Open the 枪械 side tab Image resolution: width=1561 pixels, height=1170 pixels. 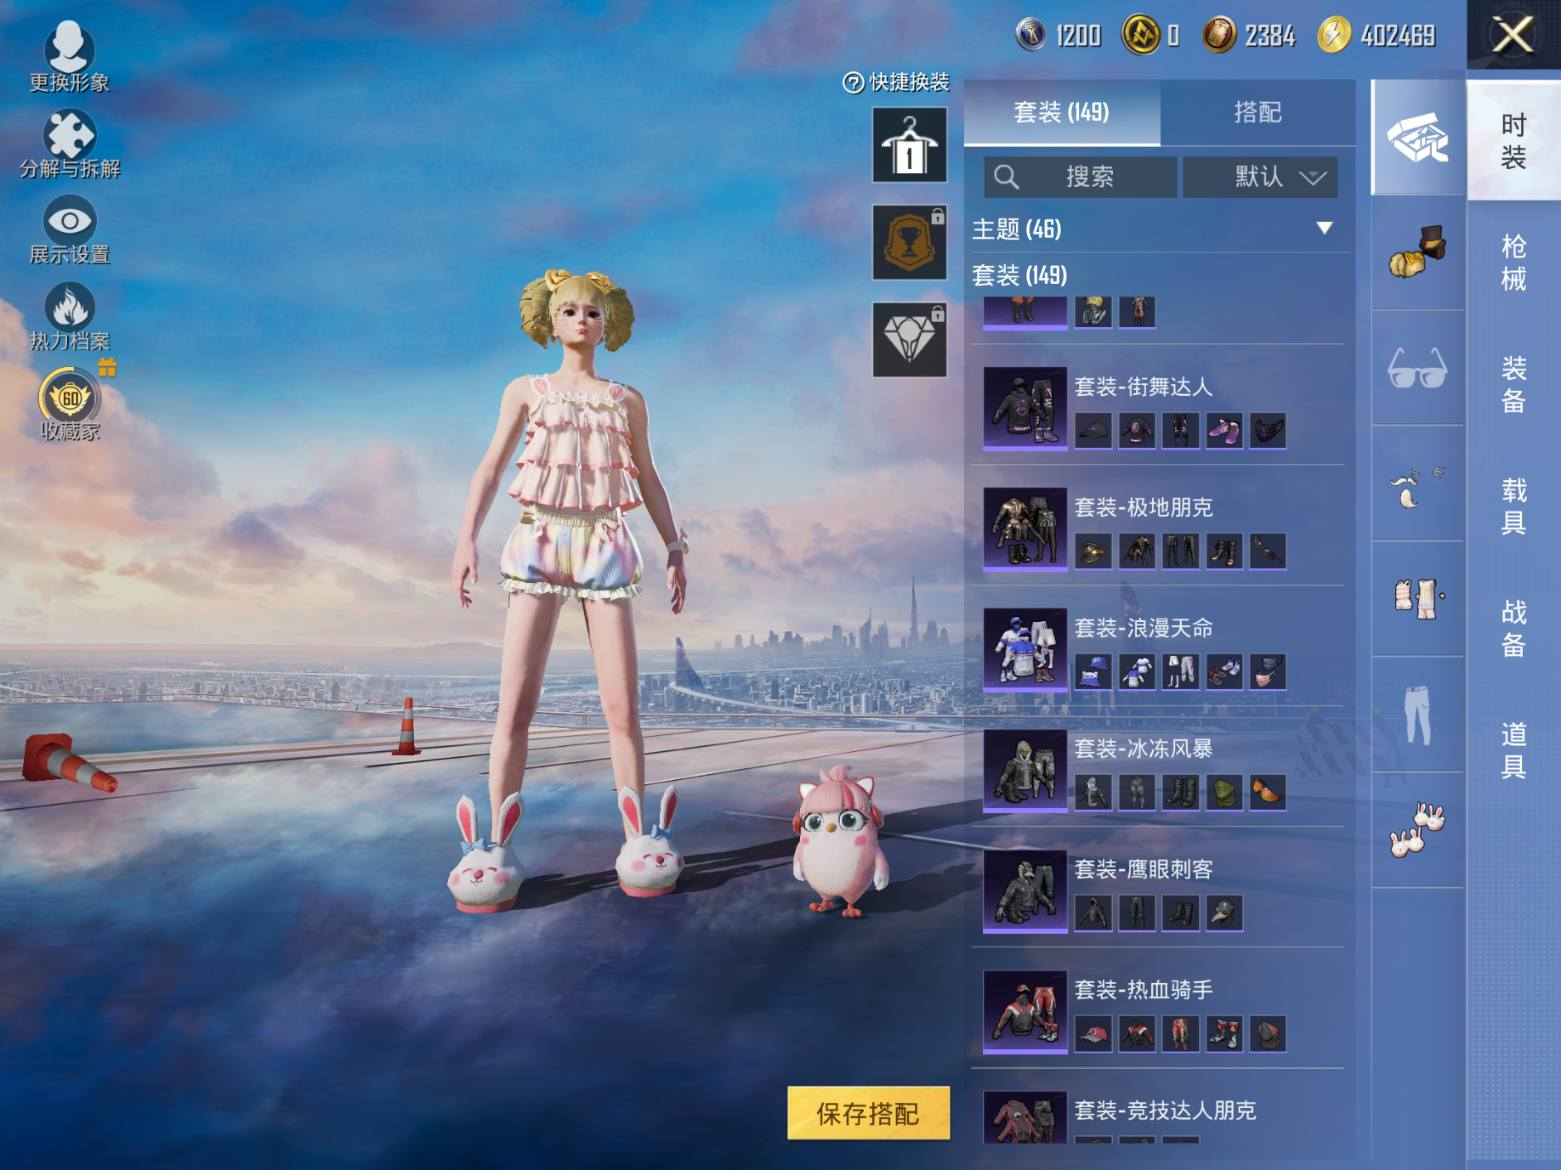pyautogui.click(x=1513, y=262)
